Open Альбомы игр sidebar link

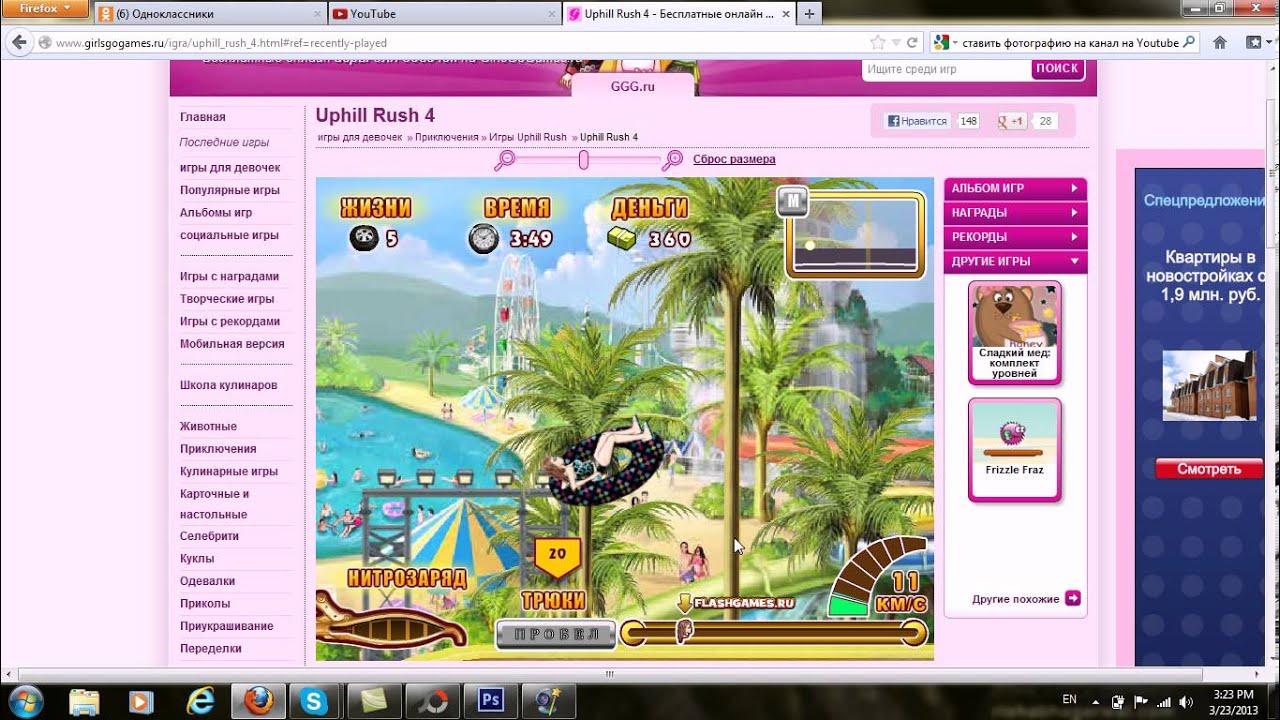click(216, 212)
